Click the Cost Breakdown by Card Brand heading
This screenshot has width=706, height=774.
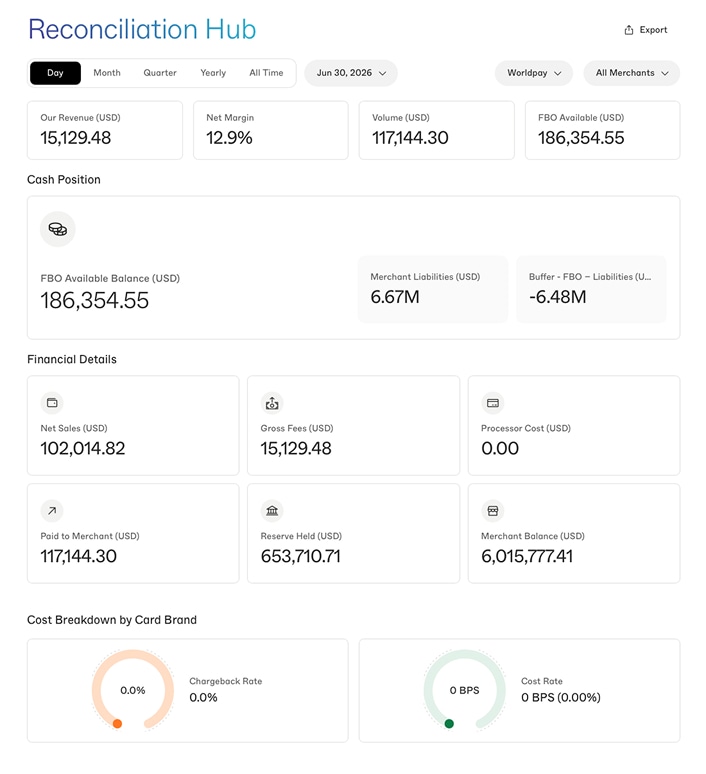point(112,620)
